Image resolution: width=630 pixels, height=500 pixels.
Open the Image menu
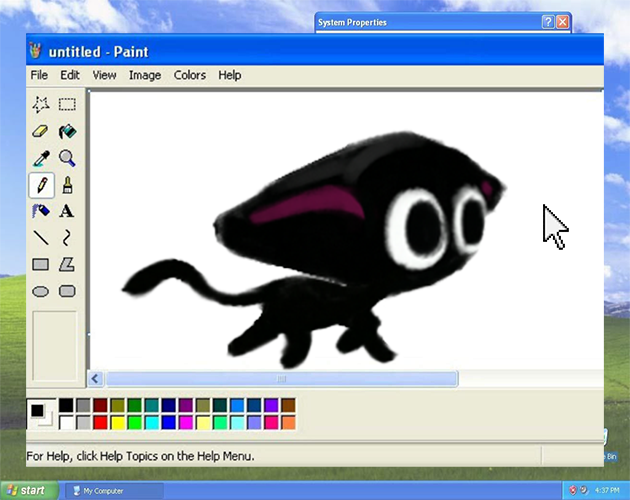145,75
